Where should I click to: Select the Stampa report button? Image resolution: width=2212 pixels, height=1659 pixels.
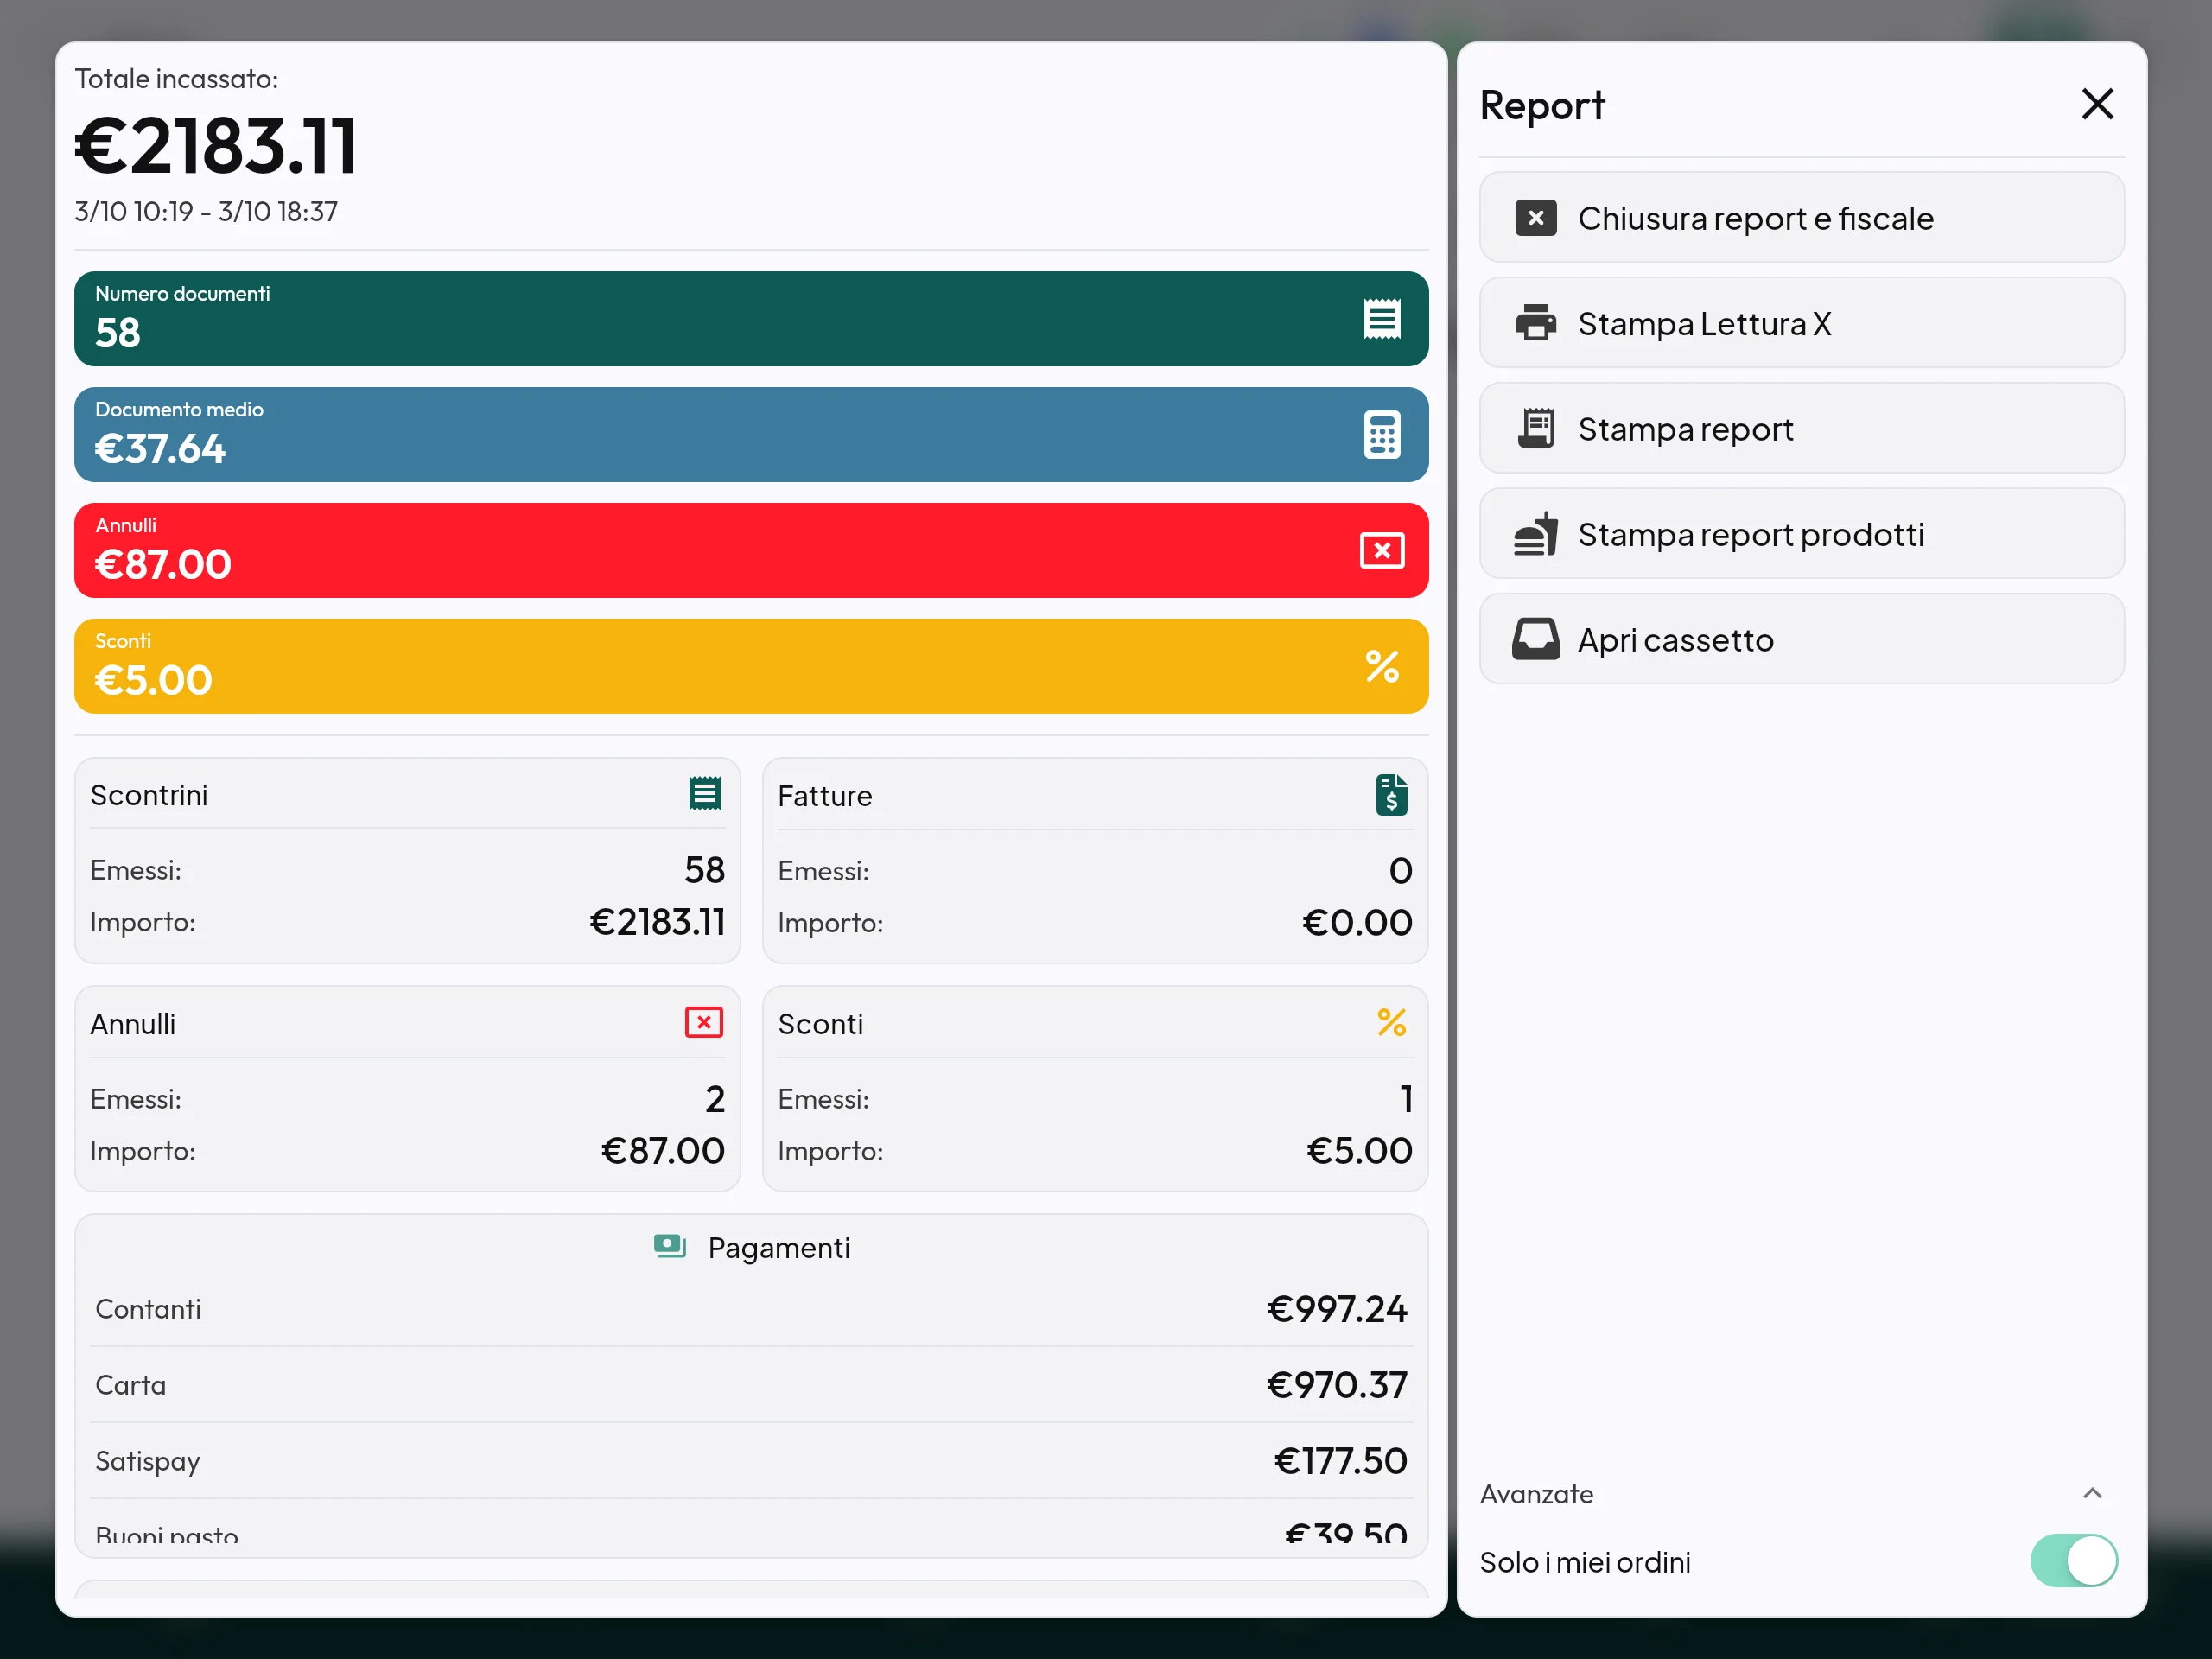pos(1802,429)
